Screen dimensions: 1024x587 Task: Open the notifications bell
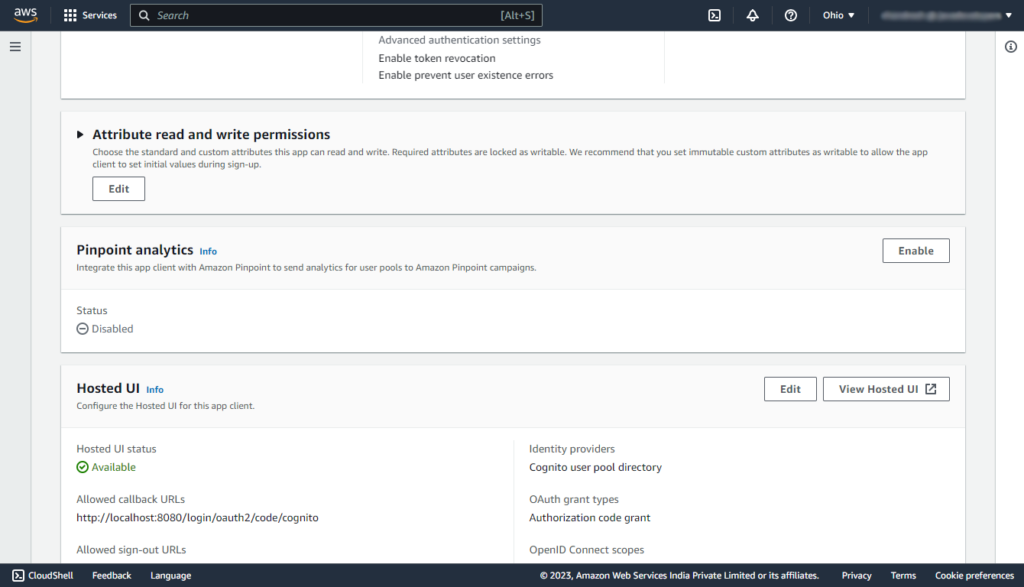tap(753, 15)
